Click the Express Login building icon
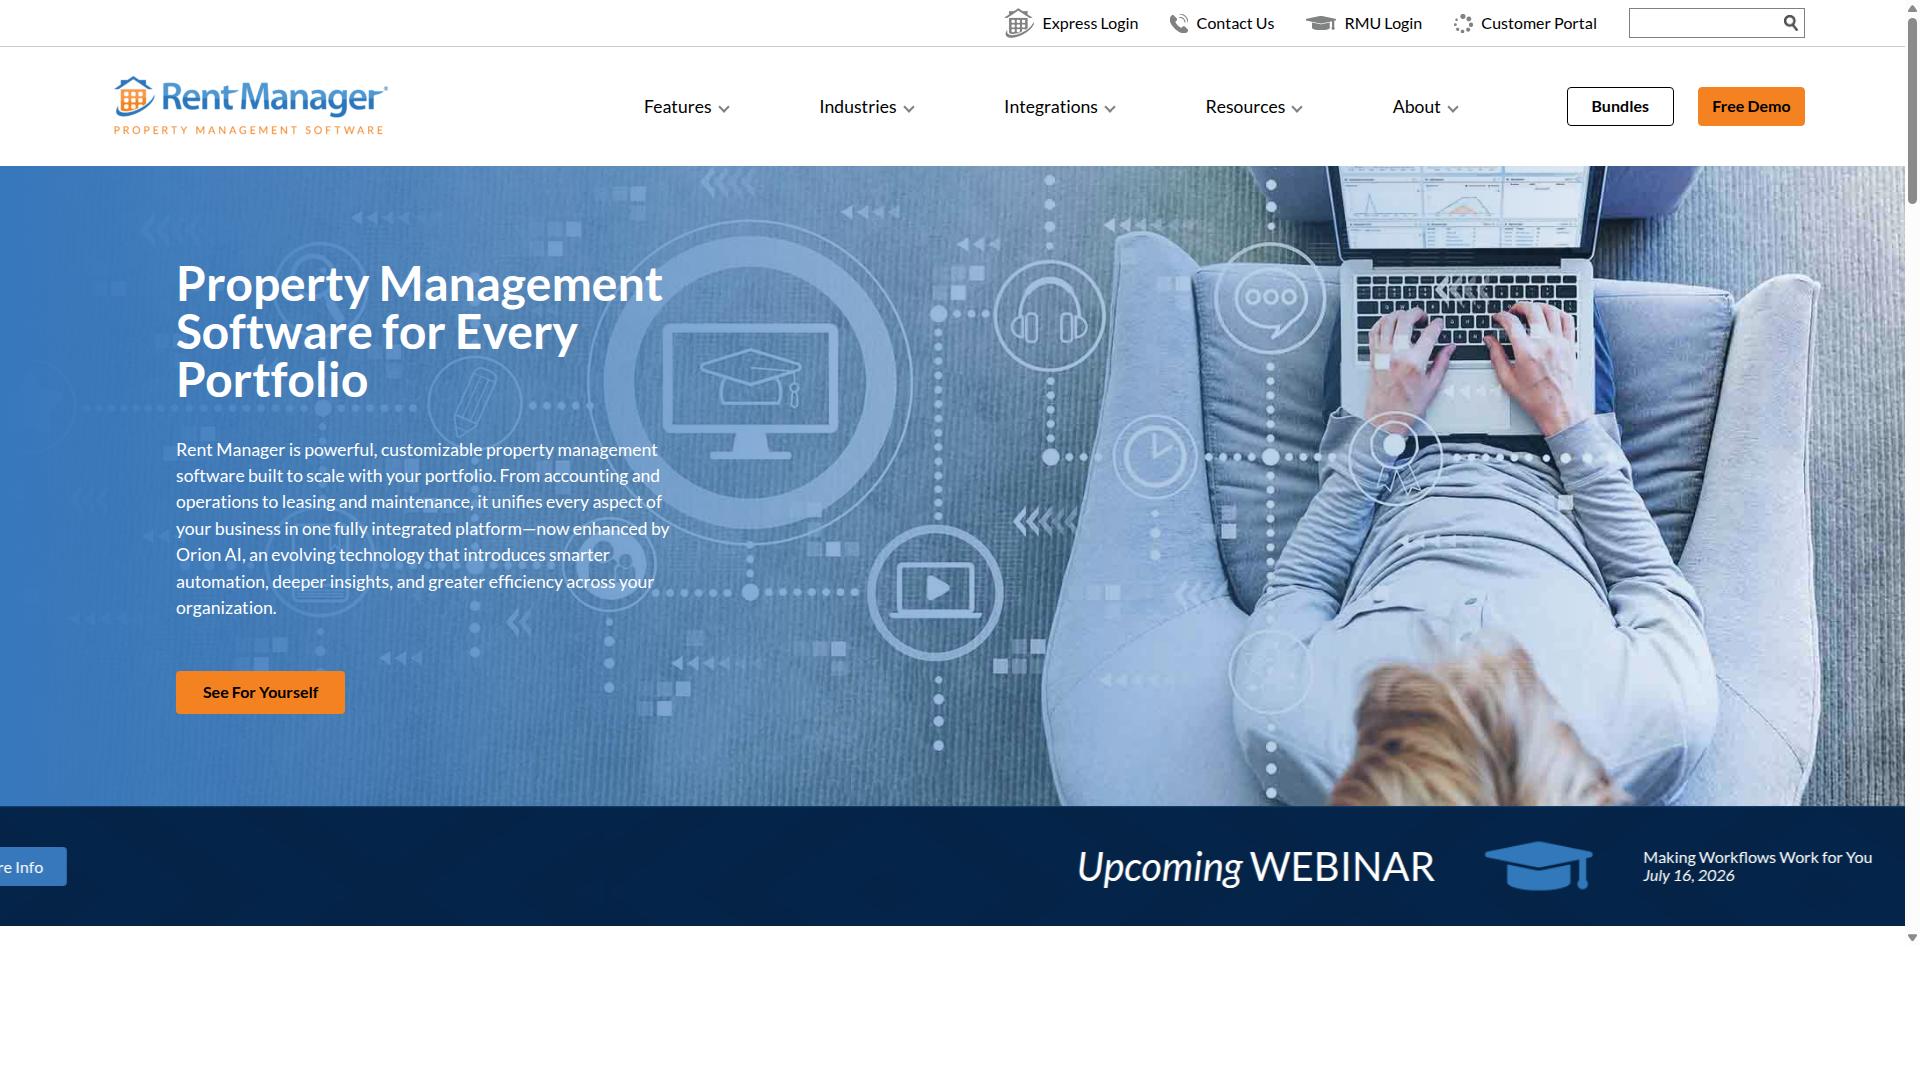The image size is (1920, 1080). click(1018, 23)
